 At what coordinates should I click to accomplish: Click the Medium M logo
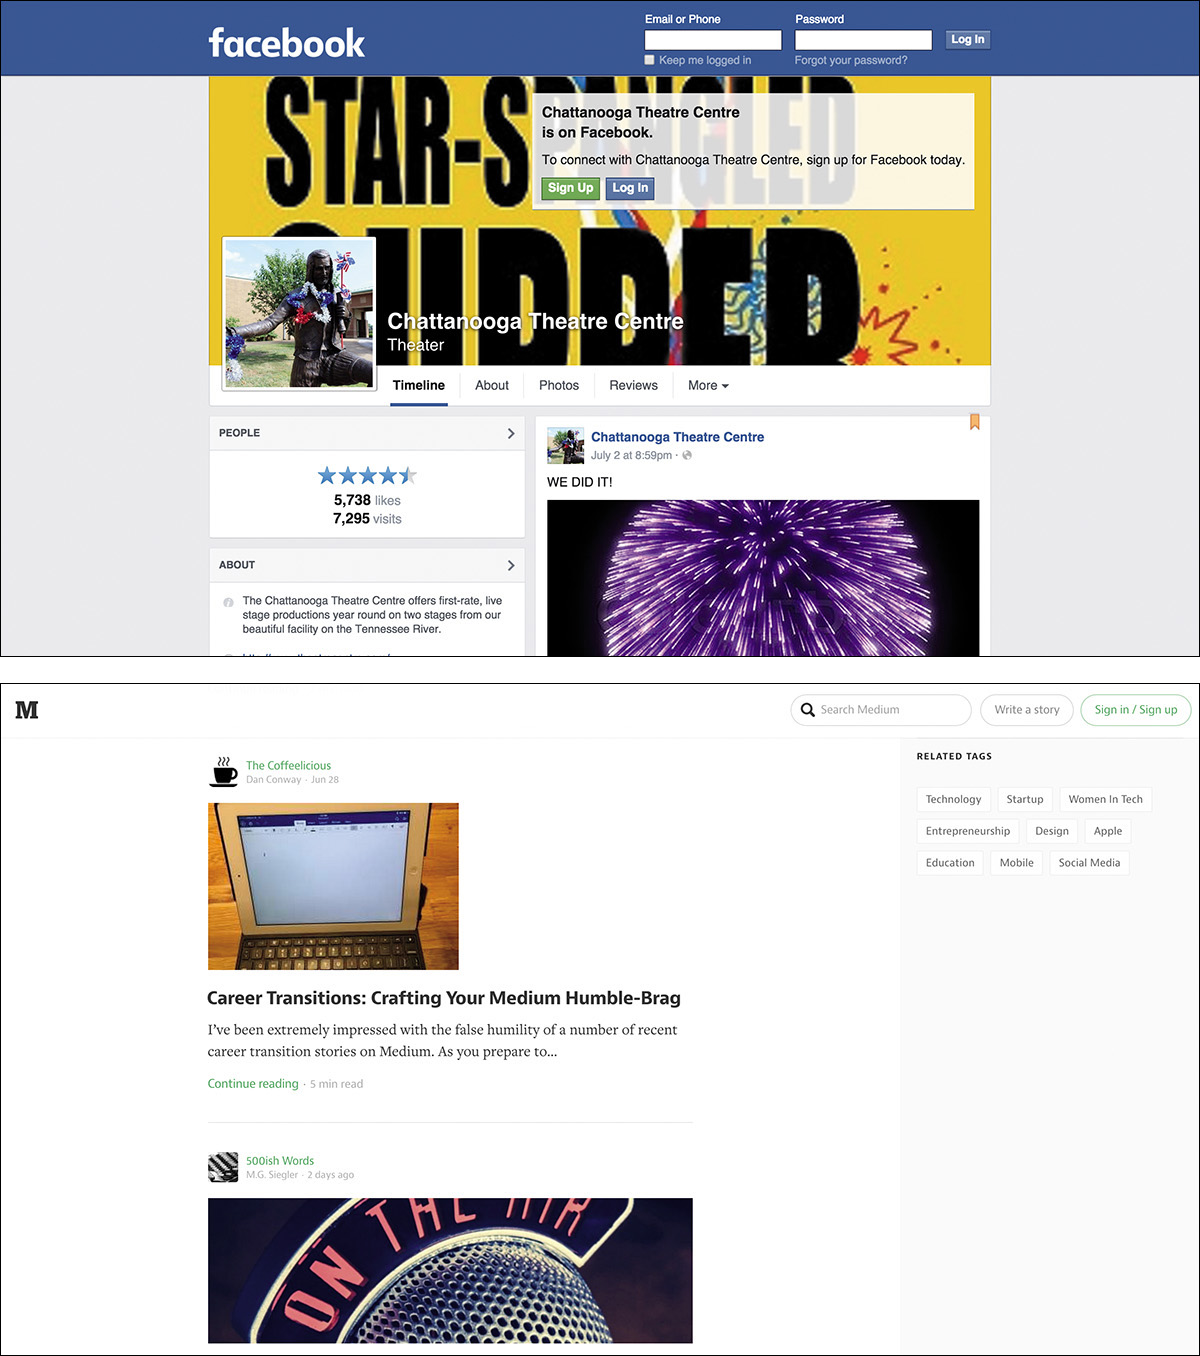tap(27, 710)
